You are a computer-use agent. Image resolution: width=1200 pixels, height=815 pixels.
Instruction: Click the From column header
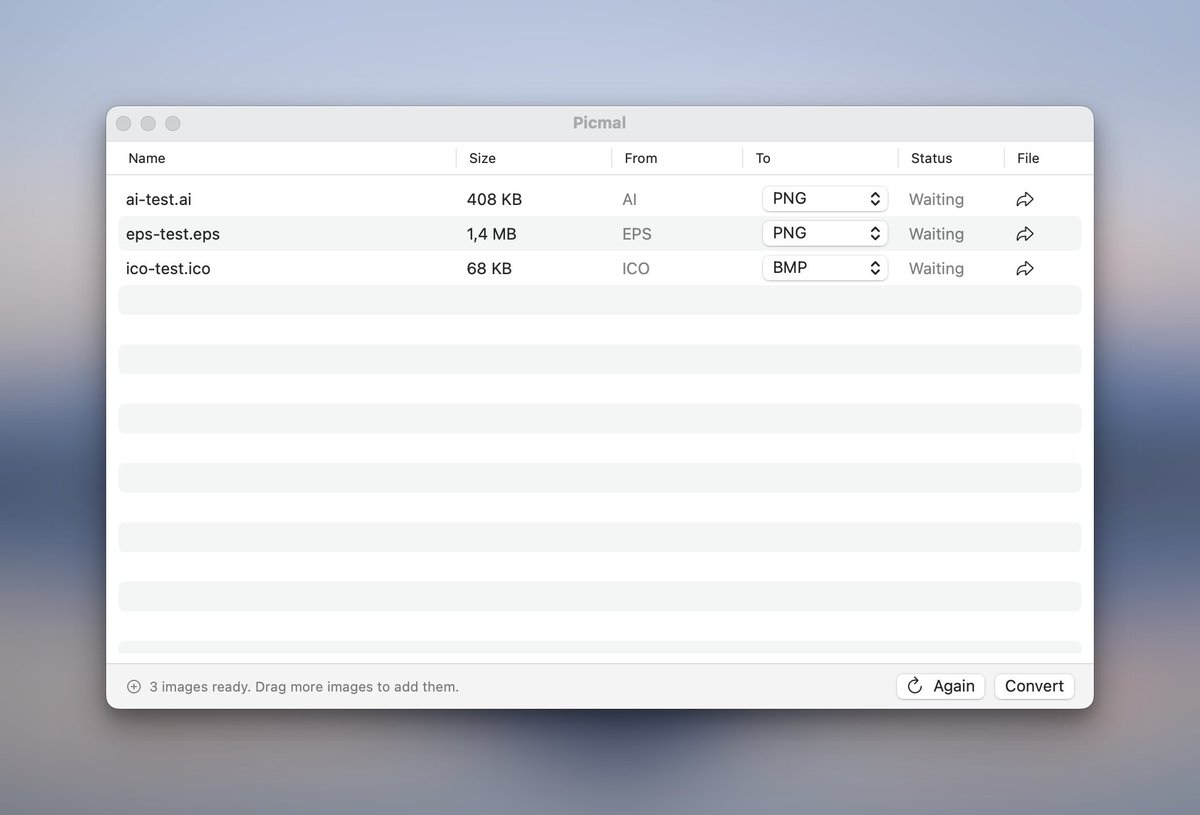[x=641, y=158]
